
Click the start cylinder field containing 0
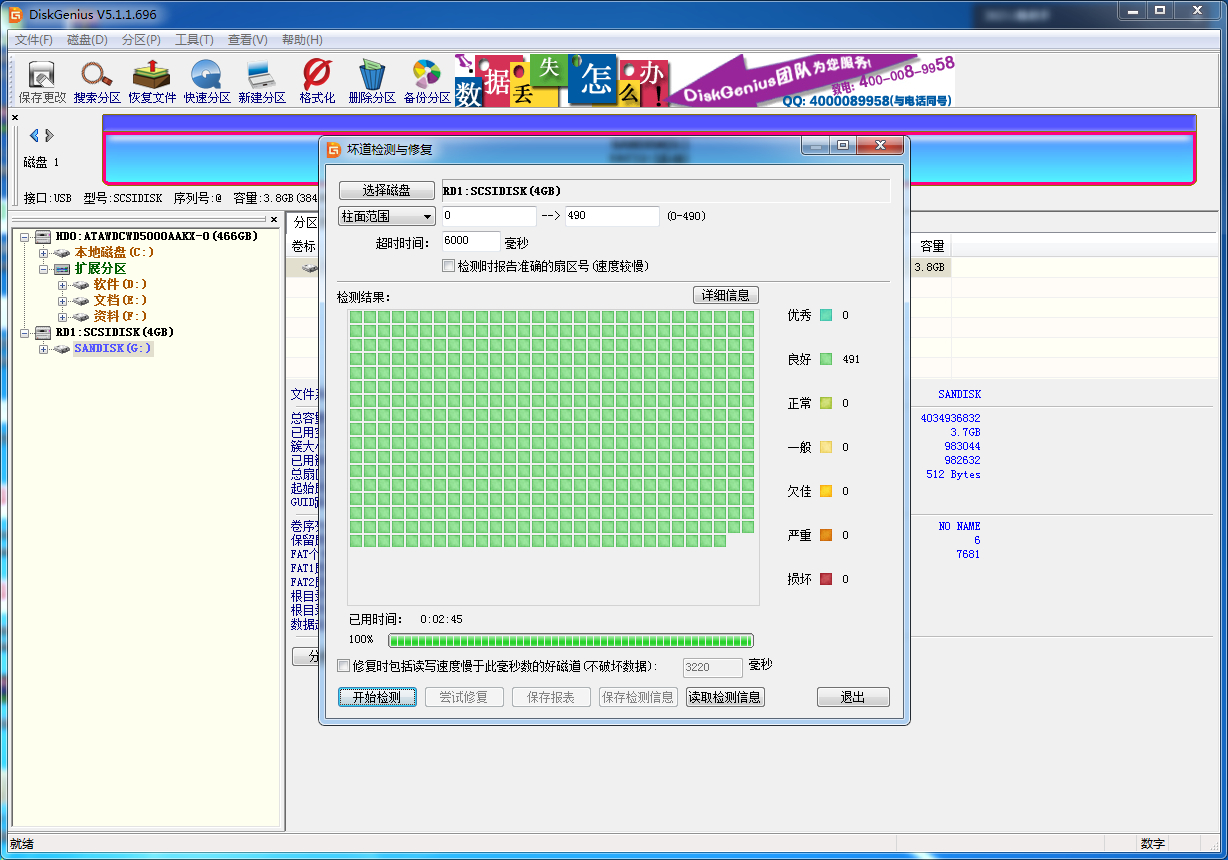point(488,216)
